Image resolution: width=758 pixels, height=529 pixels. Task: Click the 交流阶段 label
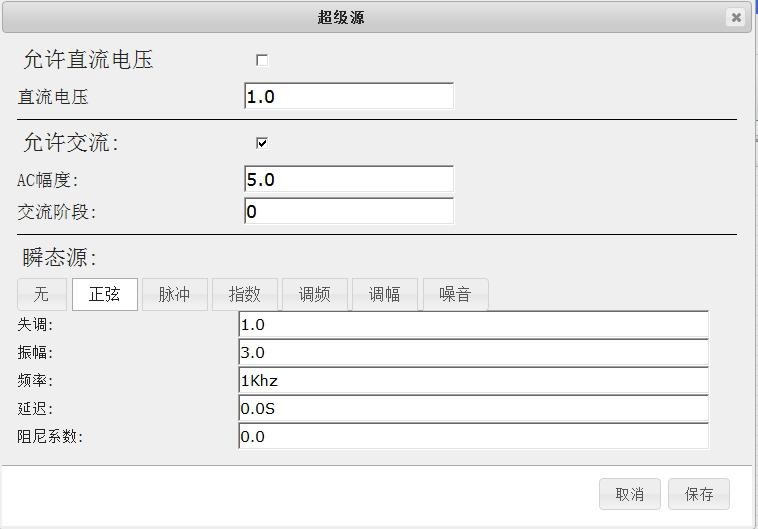[x=57, y=212]
